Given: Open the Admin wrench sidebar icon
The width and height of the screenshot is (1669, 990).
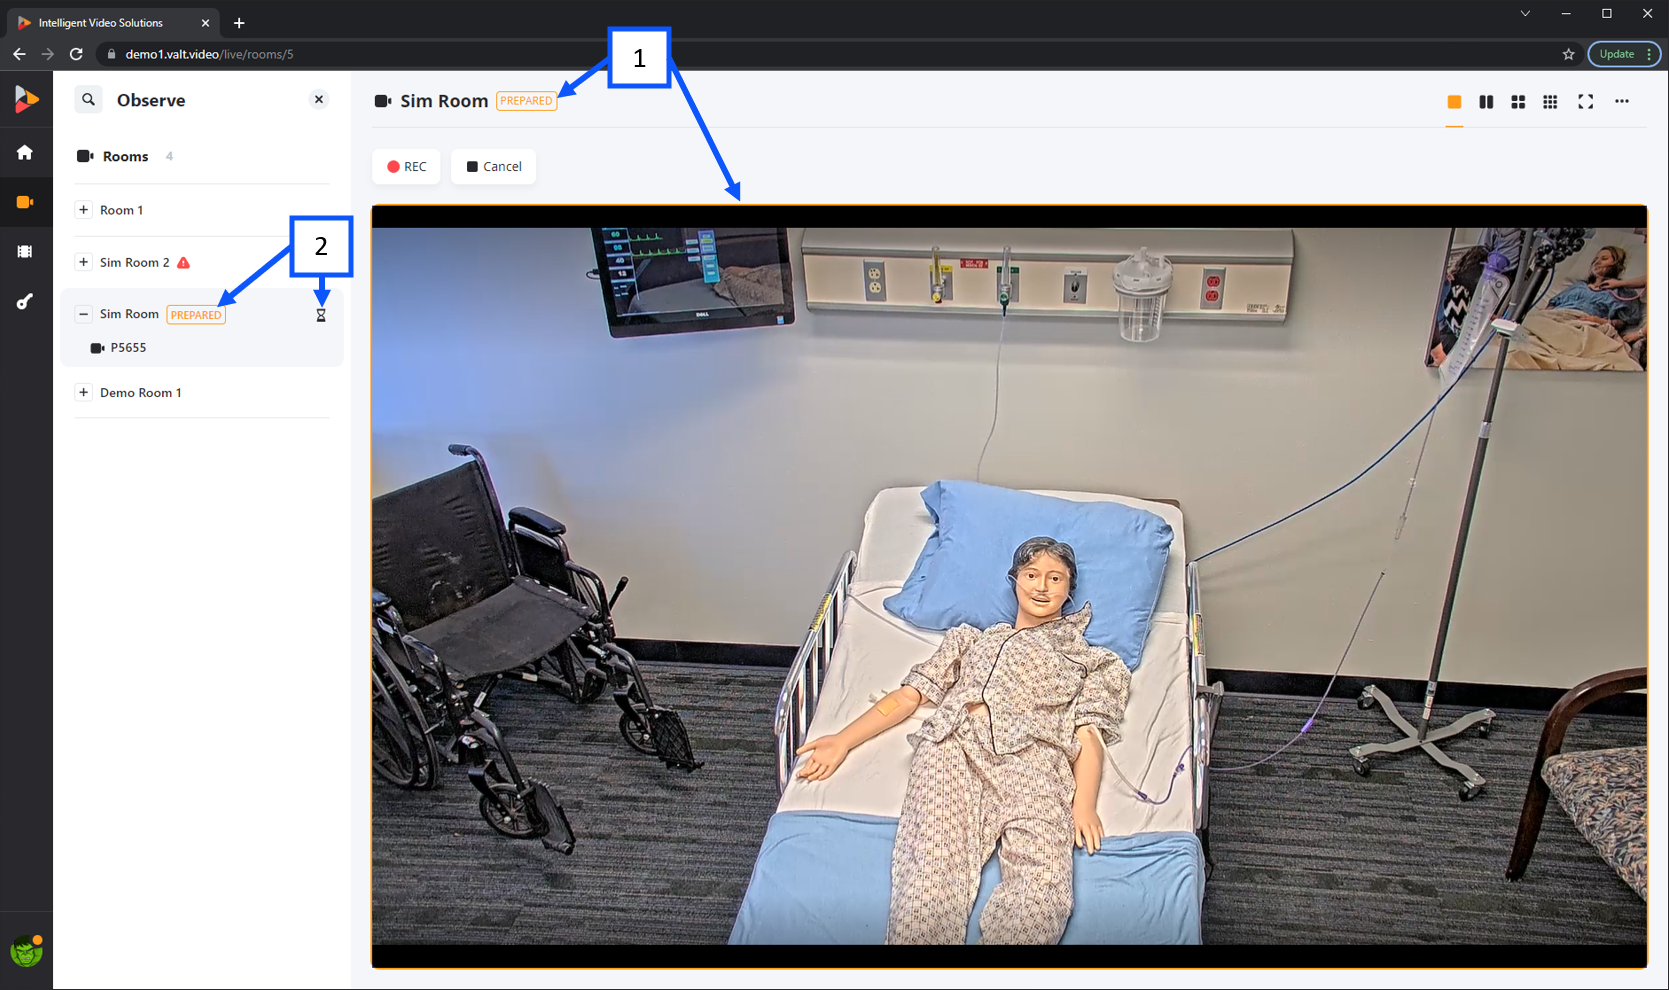Looking at the screenshot, I should (25, 301).
